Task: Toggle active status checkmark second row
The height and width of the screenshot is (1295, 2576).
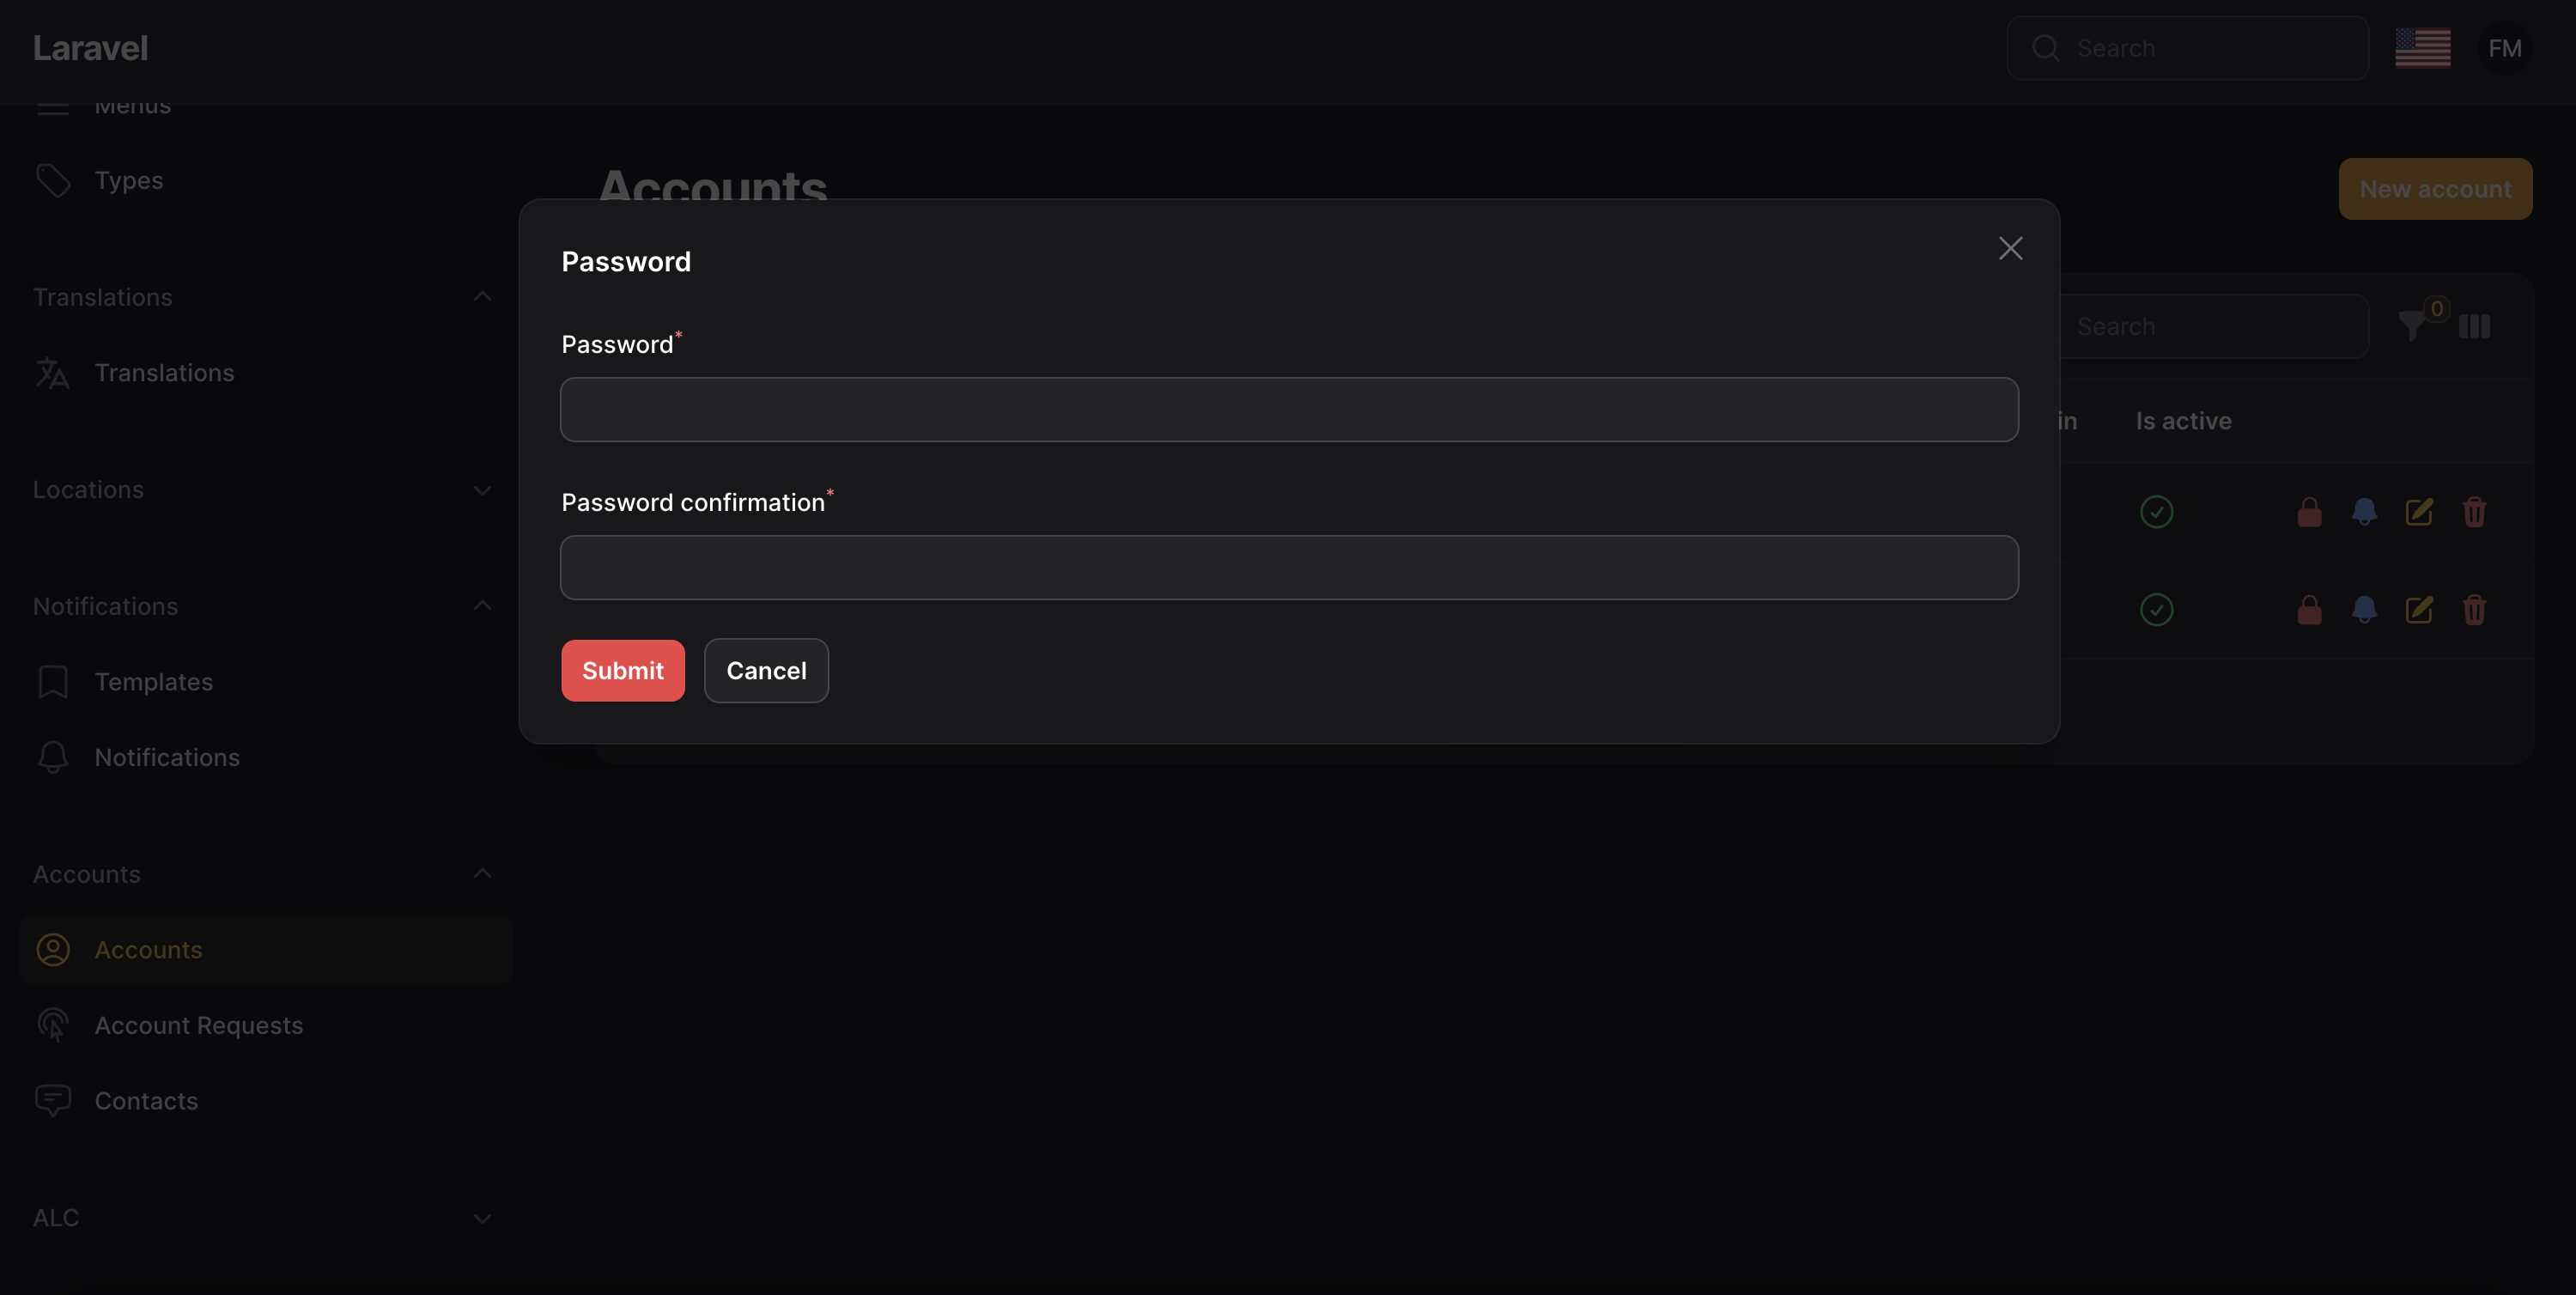Action: (x=2157, y=610)
